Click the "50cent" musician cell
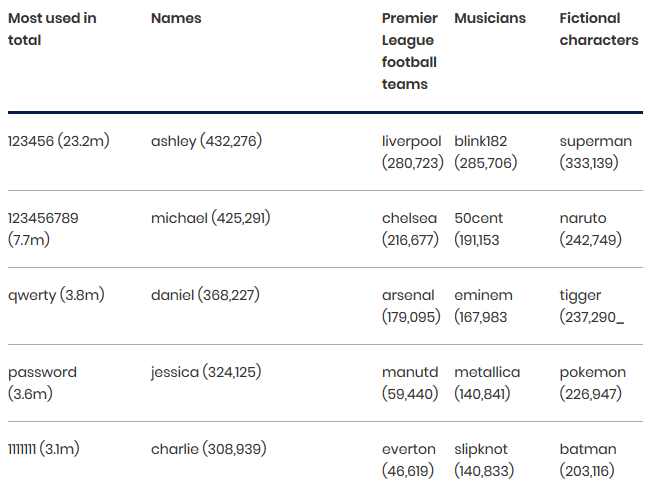Image resolution: width=648 pixels, height=496 pixels. tap(480, 229)
